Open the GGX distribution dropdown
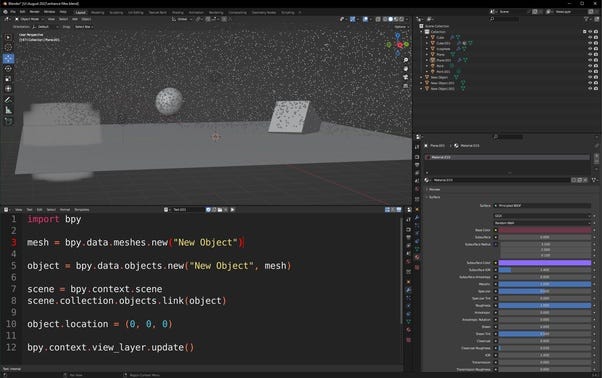 (542, 216)
